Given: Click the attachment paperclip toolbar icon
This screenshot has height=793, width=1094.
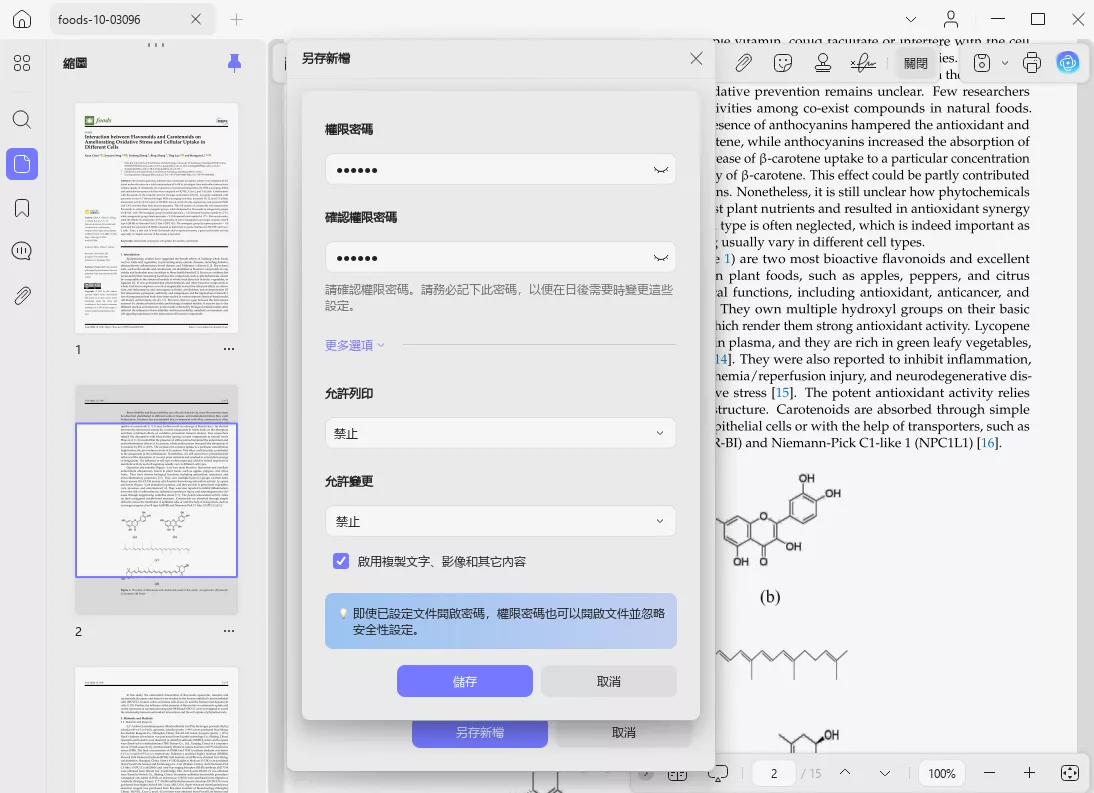Looking at the screenshot, I should click(x=744, y=63).
